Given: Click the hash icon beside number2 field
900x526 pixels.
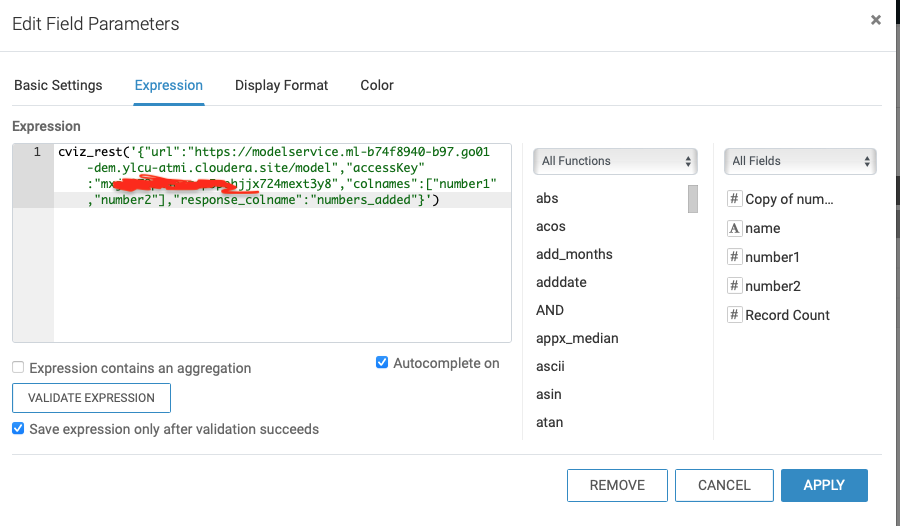Looking at the screenshot, I should point(734,286).
